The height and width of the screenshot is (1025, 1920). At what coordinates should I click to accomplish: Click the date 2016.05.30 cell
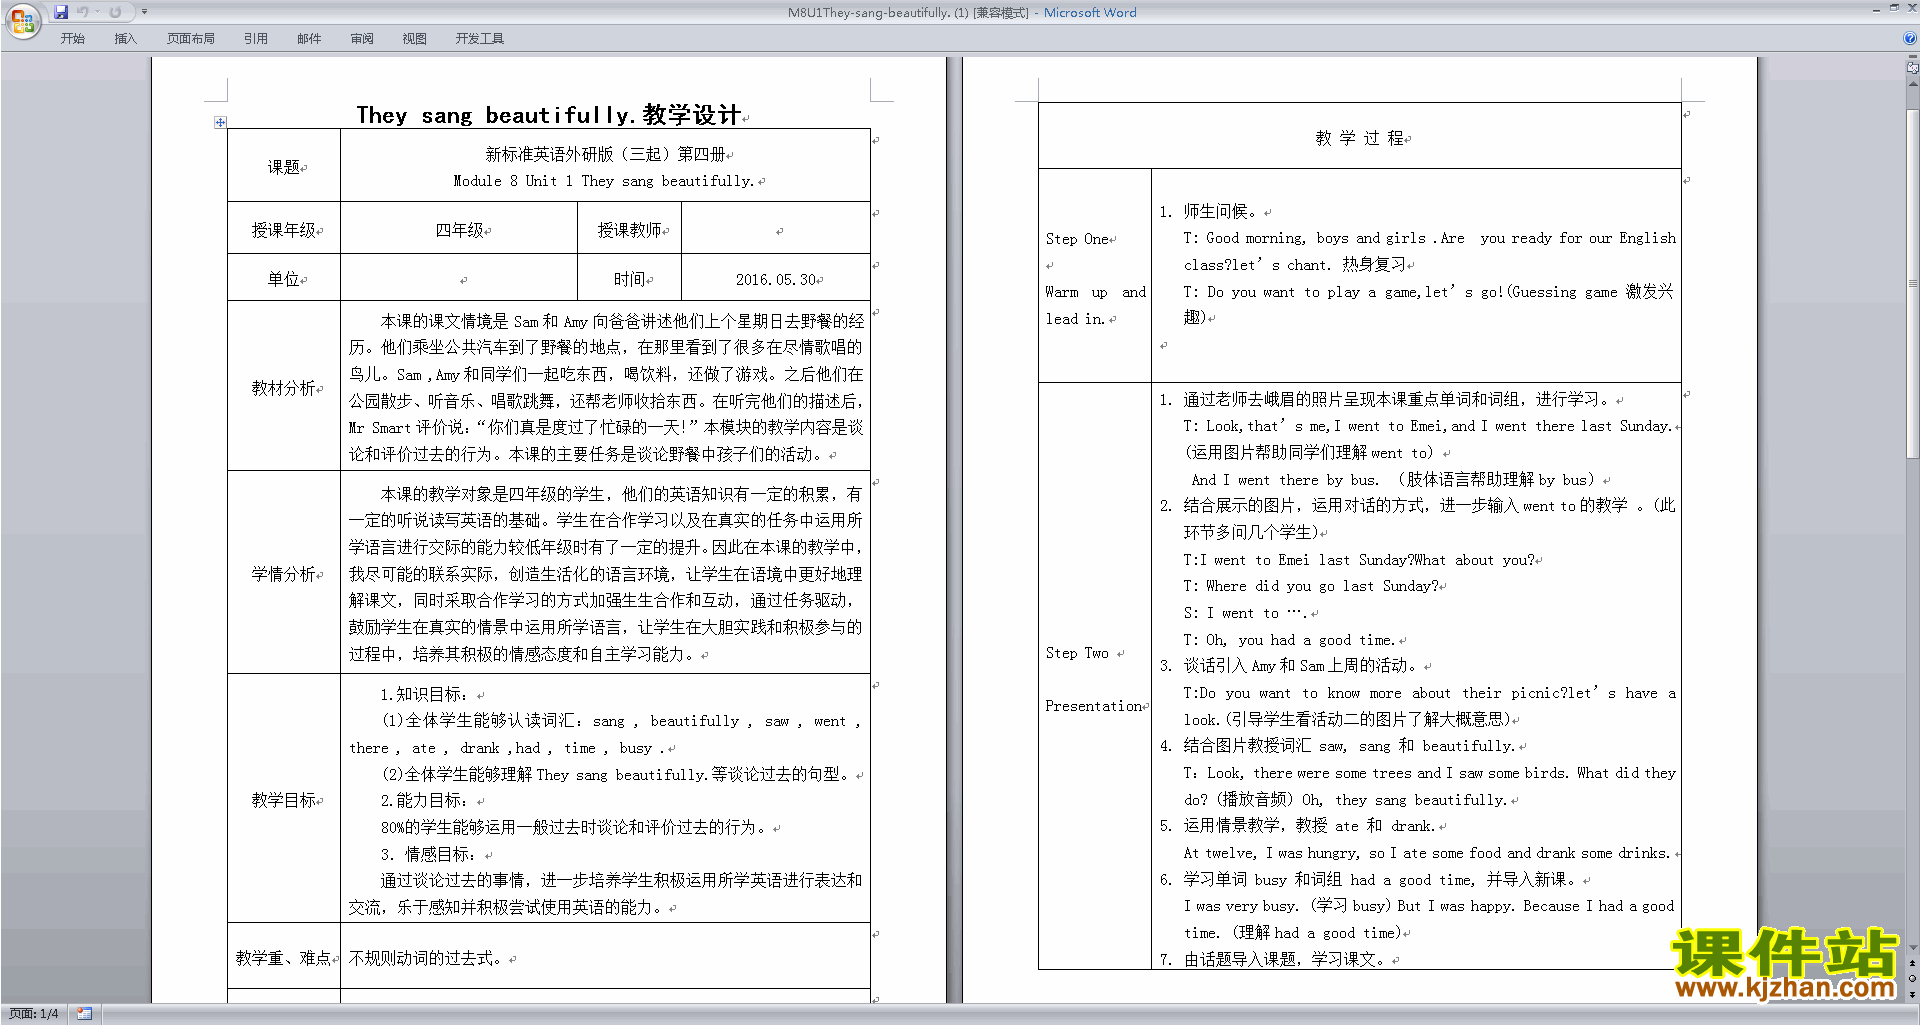(776, 279)
